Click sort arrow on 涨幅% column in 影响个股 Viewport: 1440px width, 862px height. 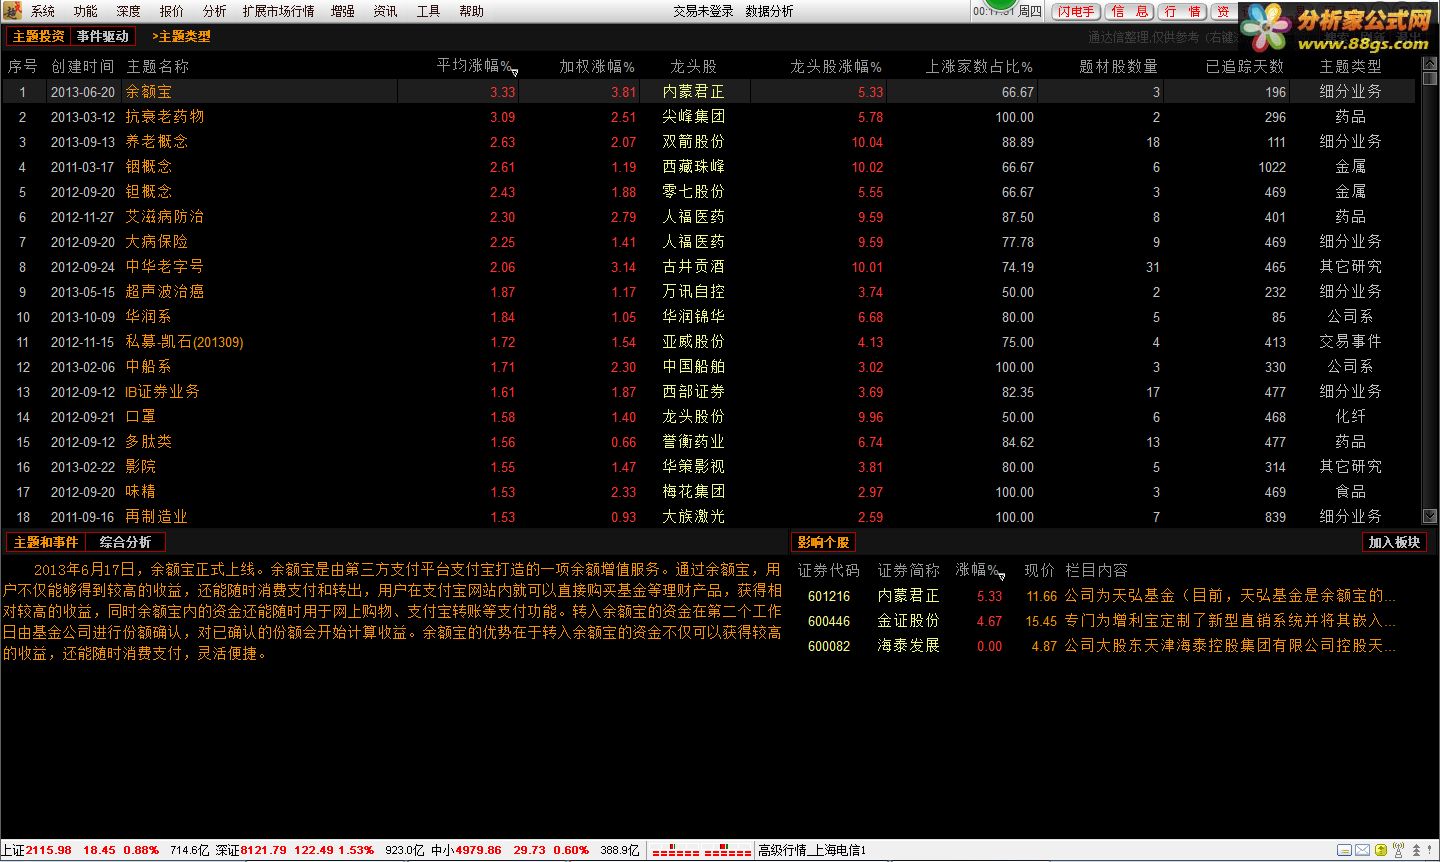coord(1001,576)
